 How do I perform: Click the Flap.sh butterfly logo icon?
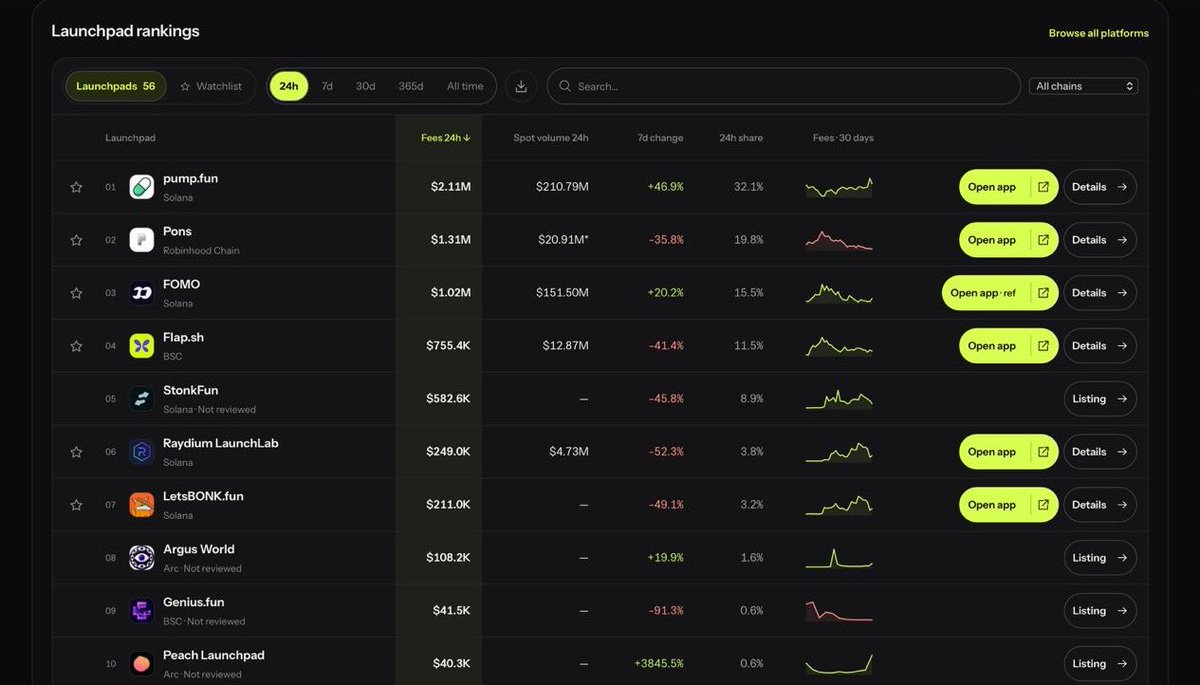click(141, 346)
